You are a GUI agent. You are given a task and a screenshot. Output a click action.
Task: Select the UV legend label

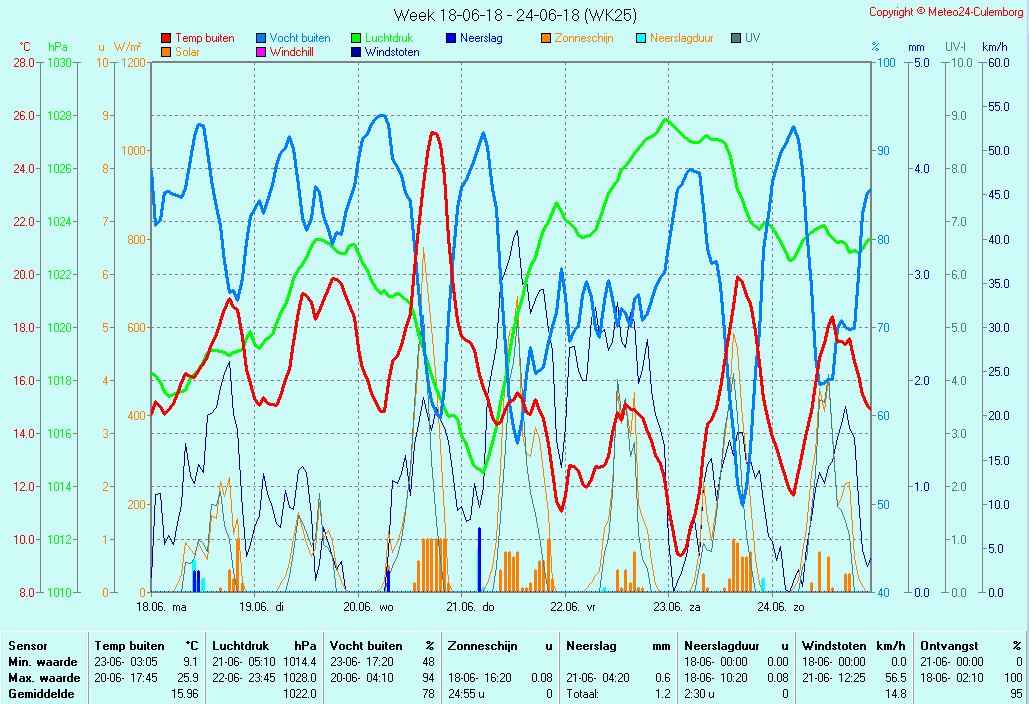click(x=752, y=38)
